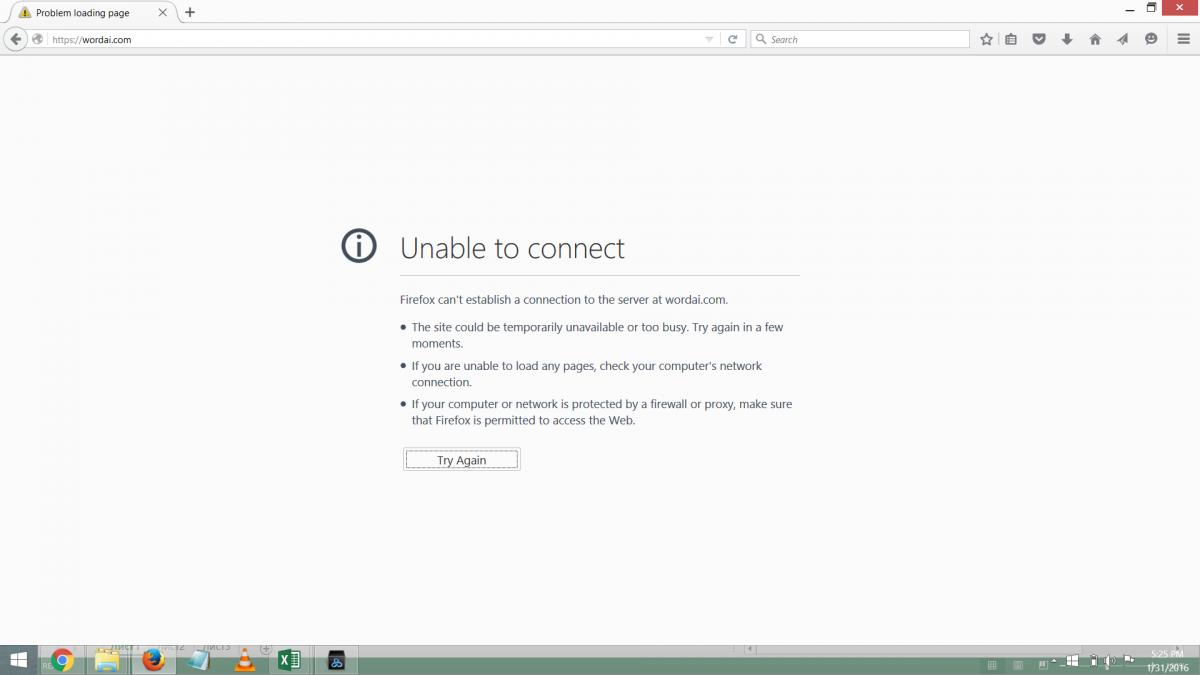Image resolution: width=1200 pixels, height=675 pixels.
Task: Open Excel from the taskbar
Action: 289,660
